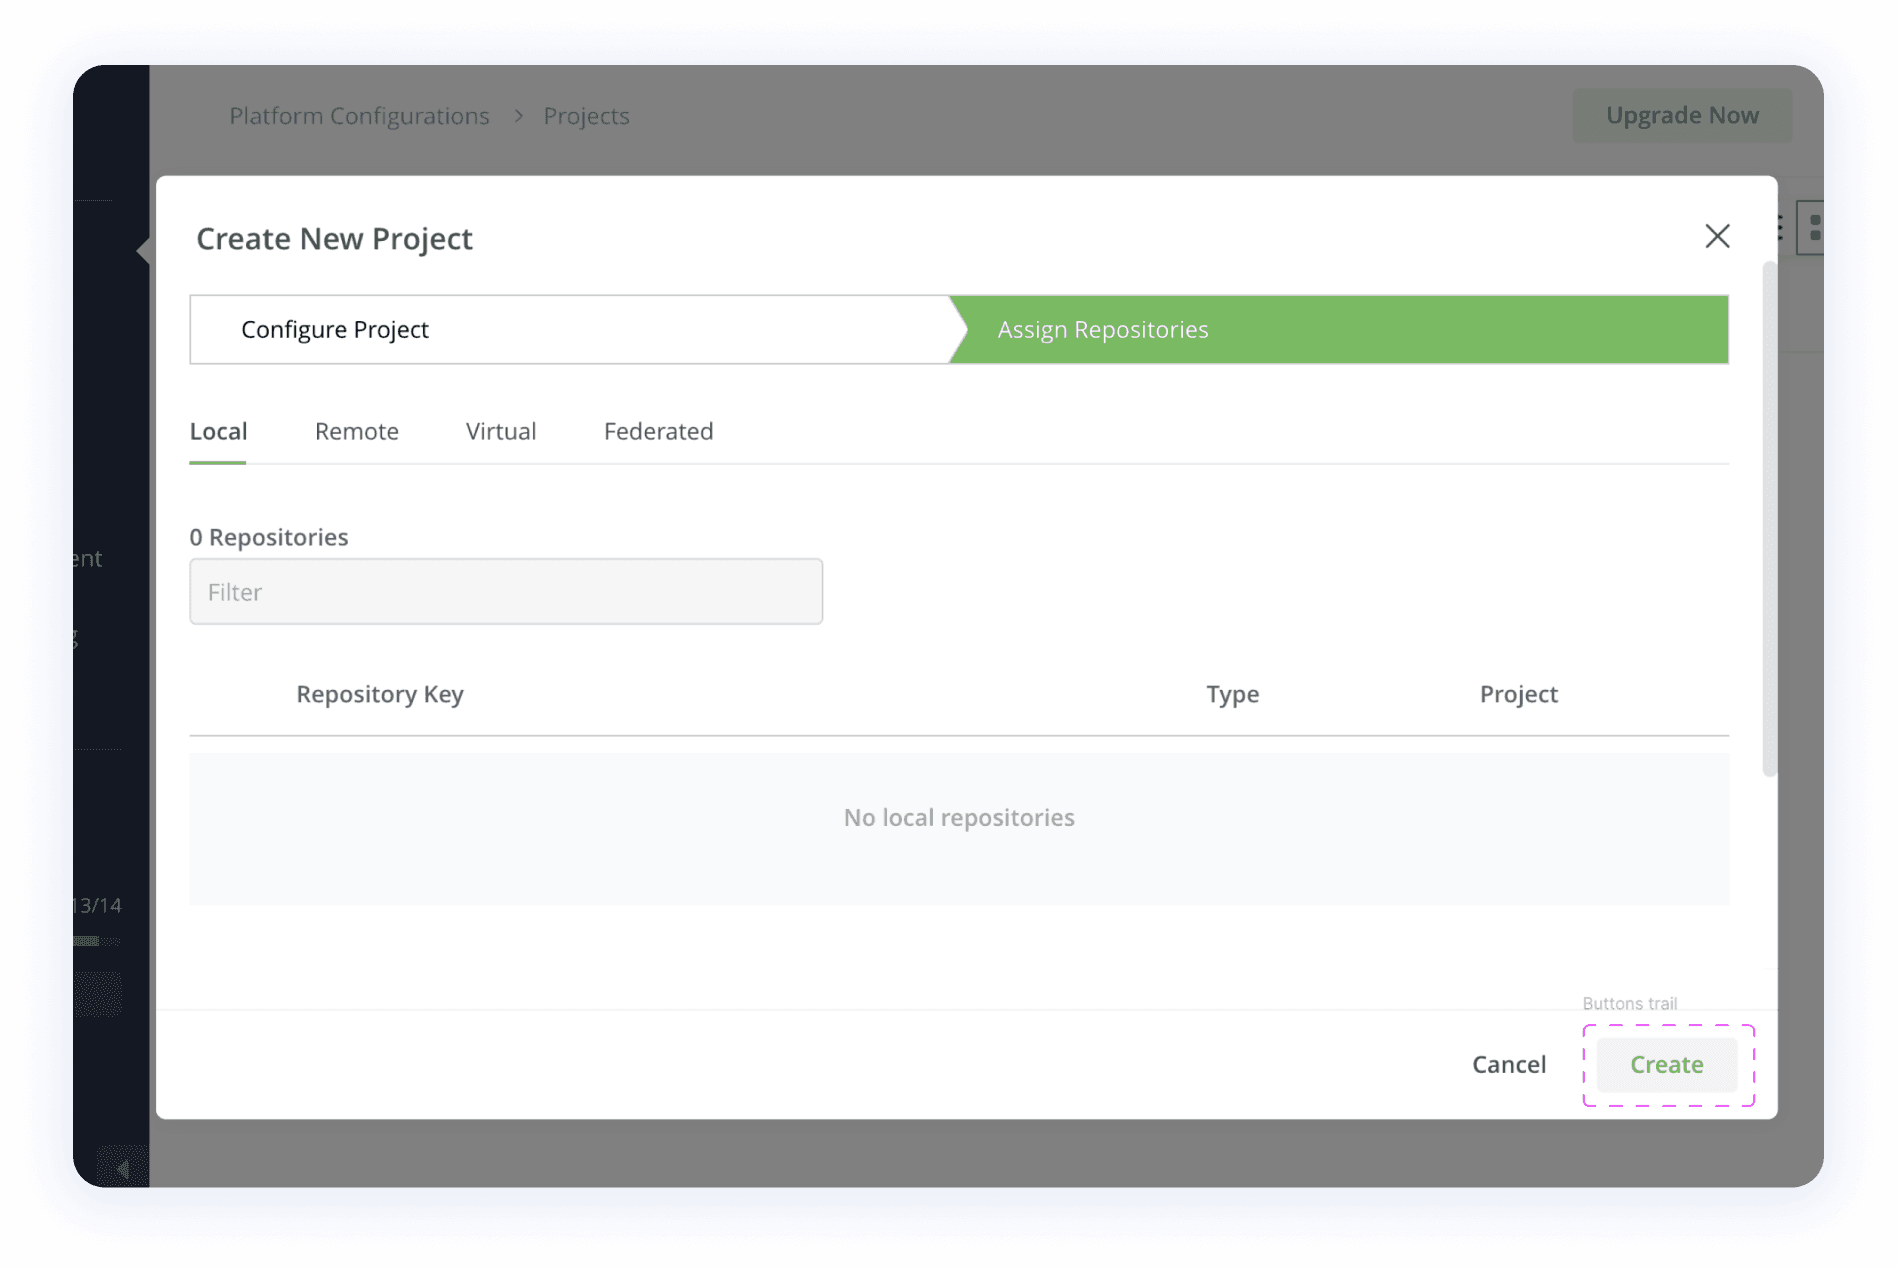
Task: Select the Assign Repositories step
Action: point(1339,329)
